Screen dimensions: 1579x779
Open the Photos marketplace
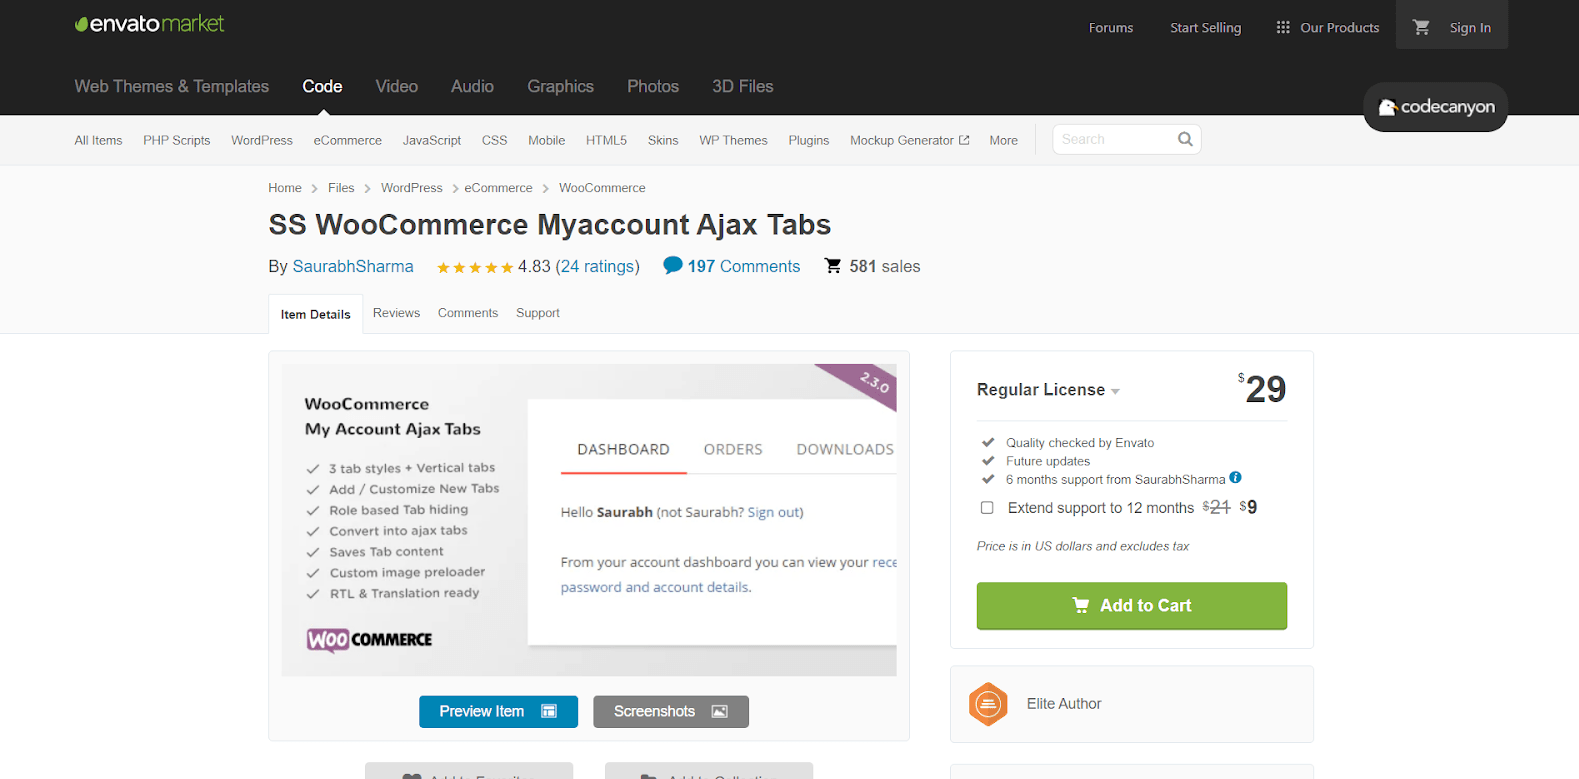tap(653, 86)
